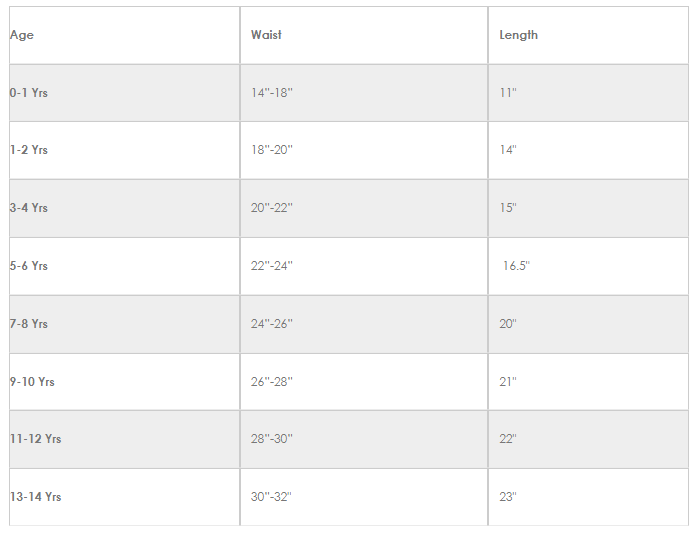Screen dimensions: 697x548
Task: Select the 7-8 Yrs age cell
Action: (x=29, y=324)
